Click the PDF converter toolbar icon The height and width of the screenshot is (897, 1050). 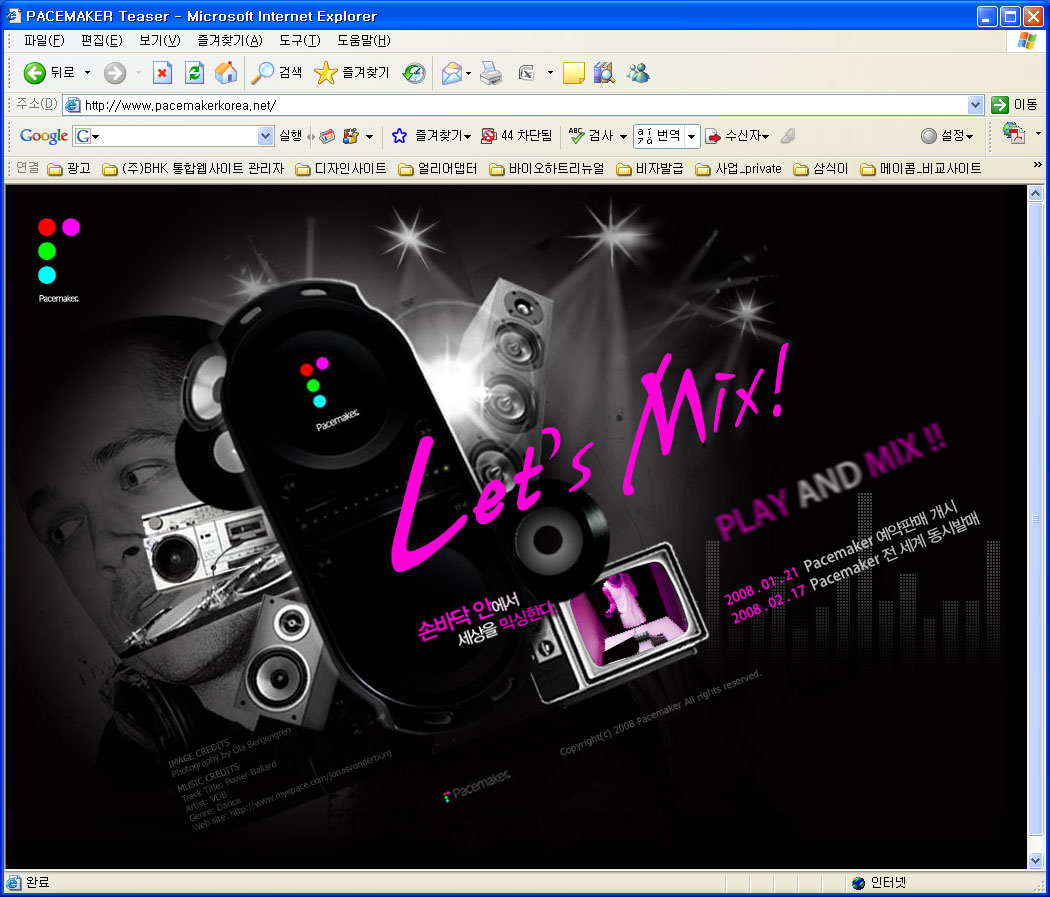[x=1014, y=133]
